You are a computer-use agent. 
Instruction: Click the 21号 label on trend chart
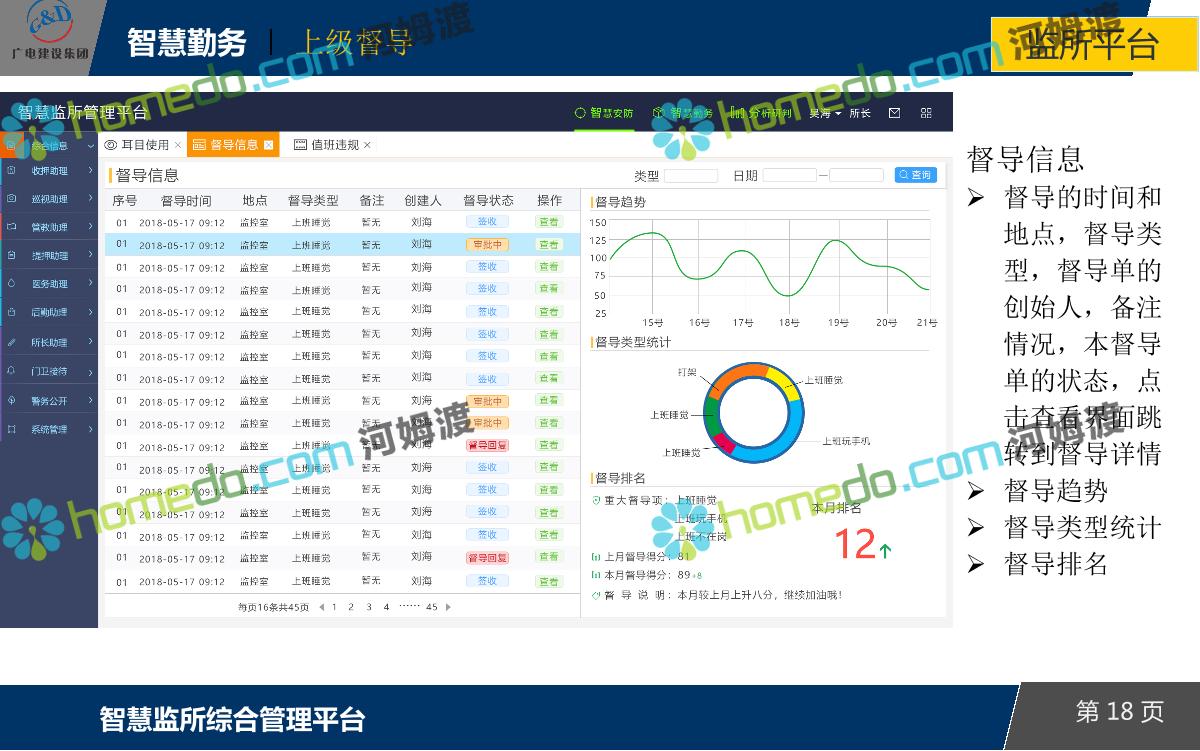pos(927,323)
